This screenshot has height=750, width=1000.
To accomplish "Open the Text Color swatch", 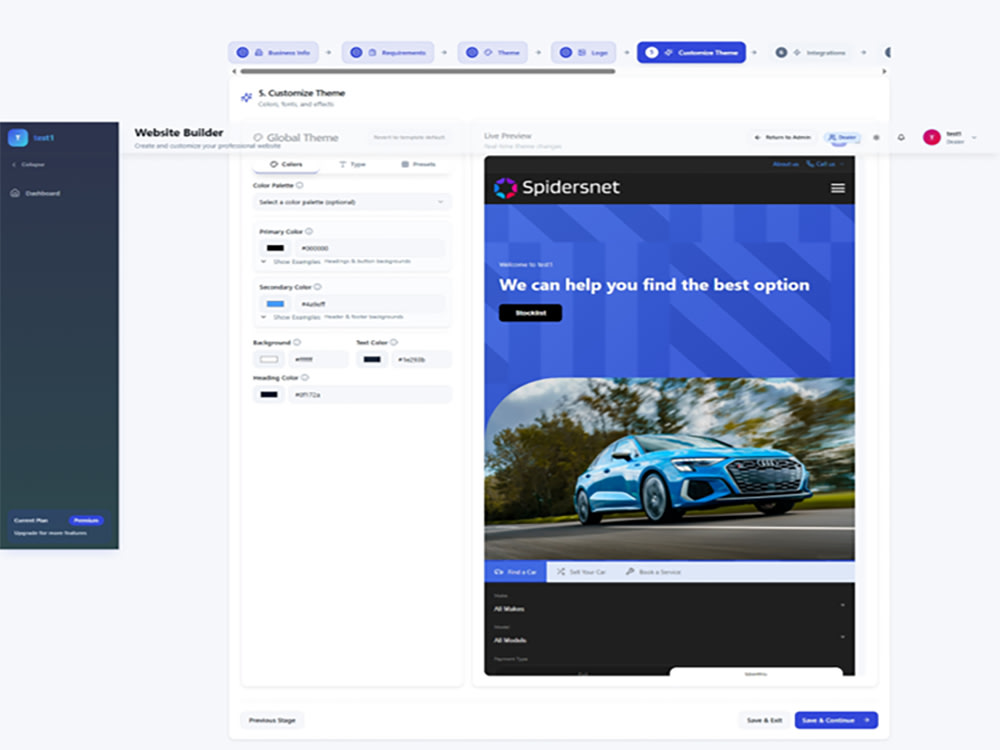I will tap(372, 360).
